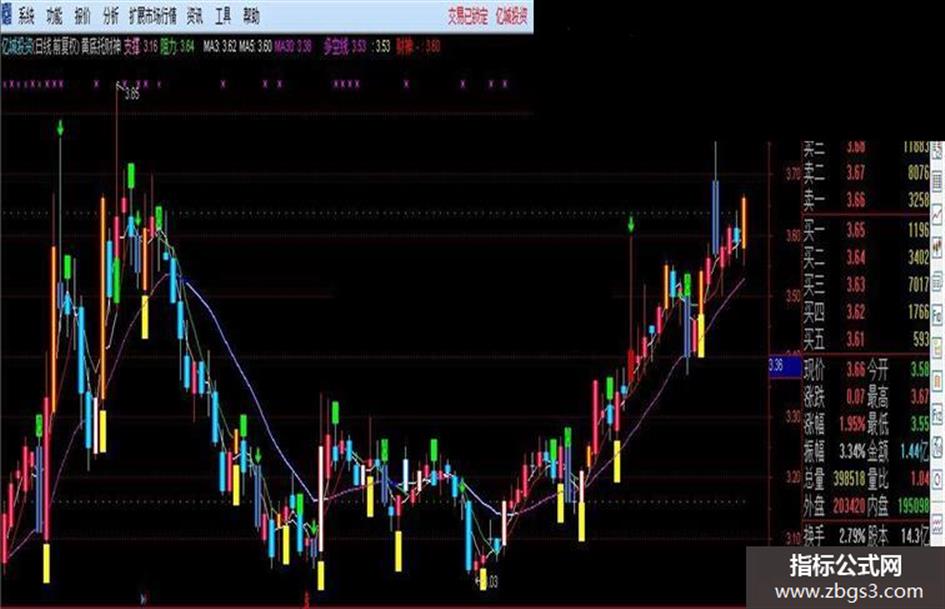Viewport: 945px width, 609px height.
Task: Click the 财神 3.60 indicator label
Action: (418, 47)
